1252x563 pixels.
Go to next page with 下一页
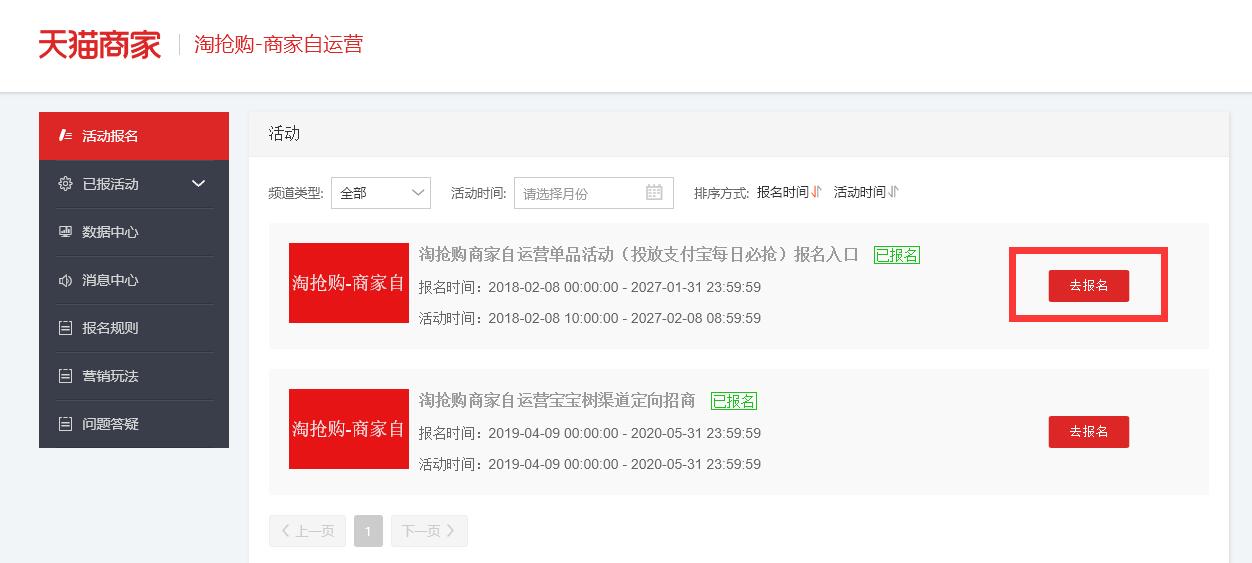pyautogui.click(x=429, y=531)
